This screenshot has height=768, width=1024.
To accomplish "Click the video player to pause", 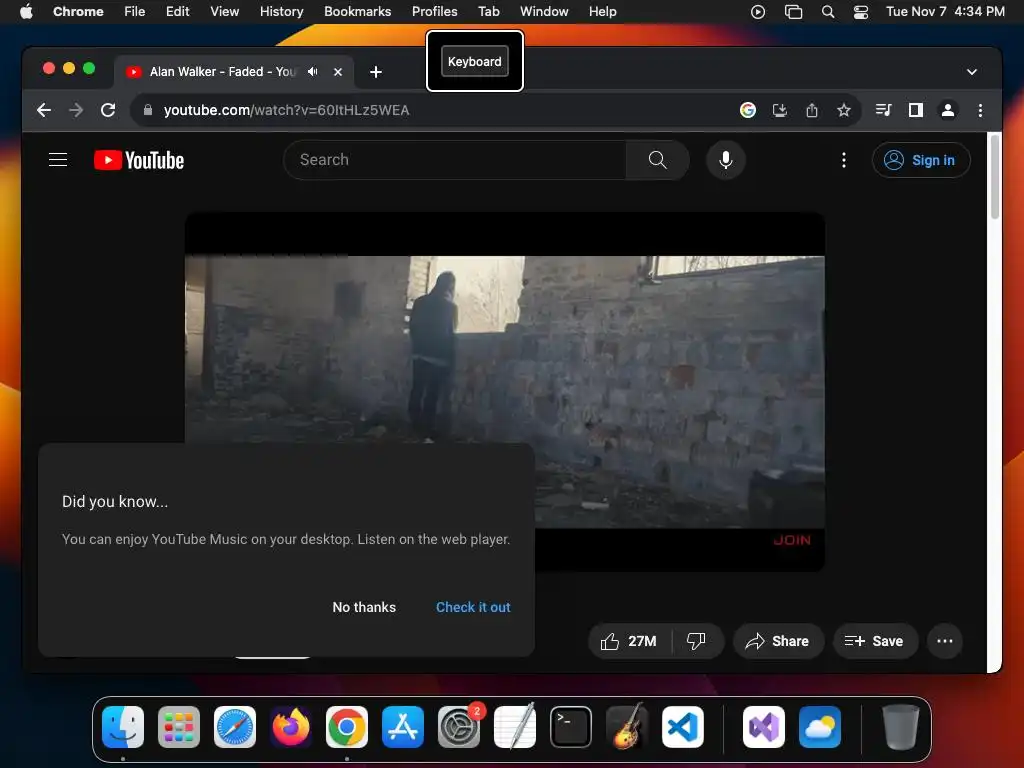I will (504, 392).
